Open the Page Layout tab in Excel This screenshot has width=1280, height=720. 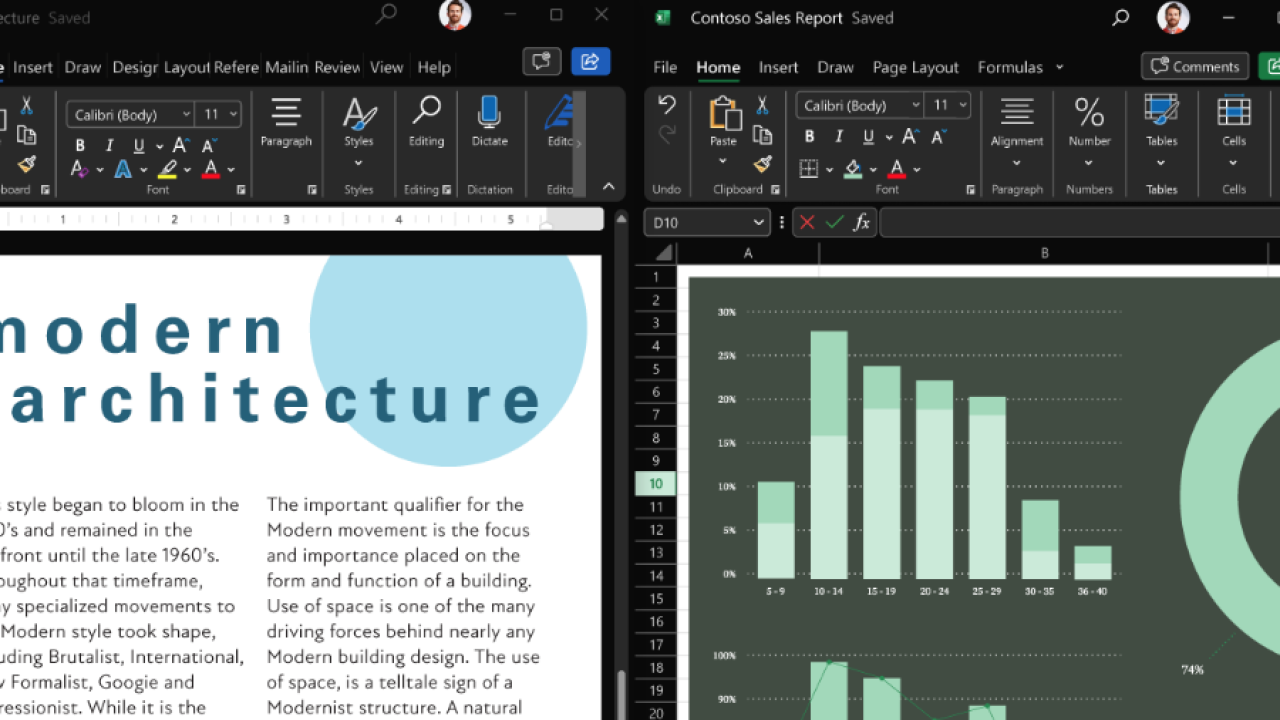coord(915,67)
